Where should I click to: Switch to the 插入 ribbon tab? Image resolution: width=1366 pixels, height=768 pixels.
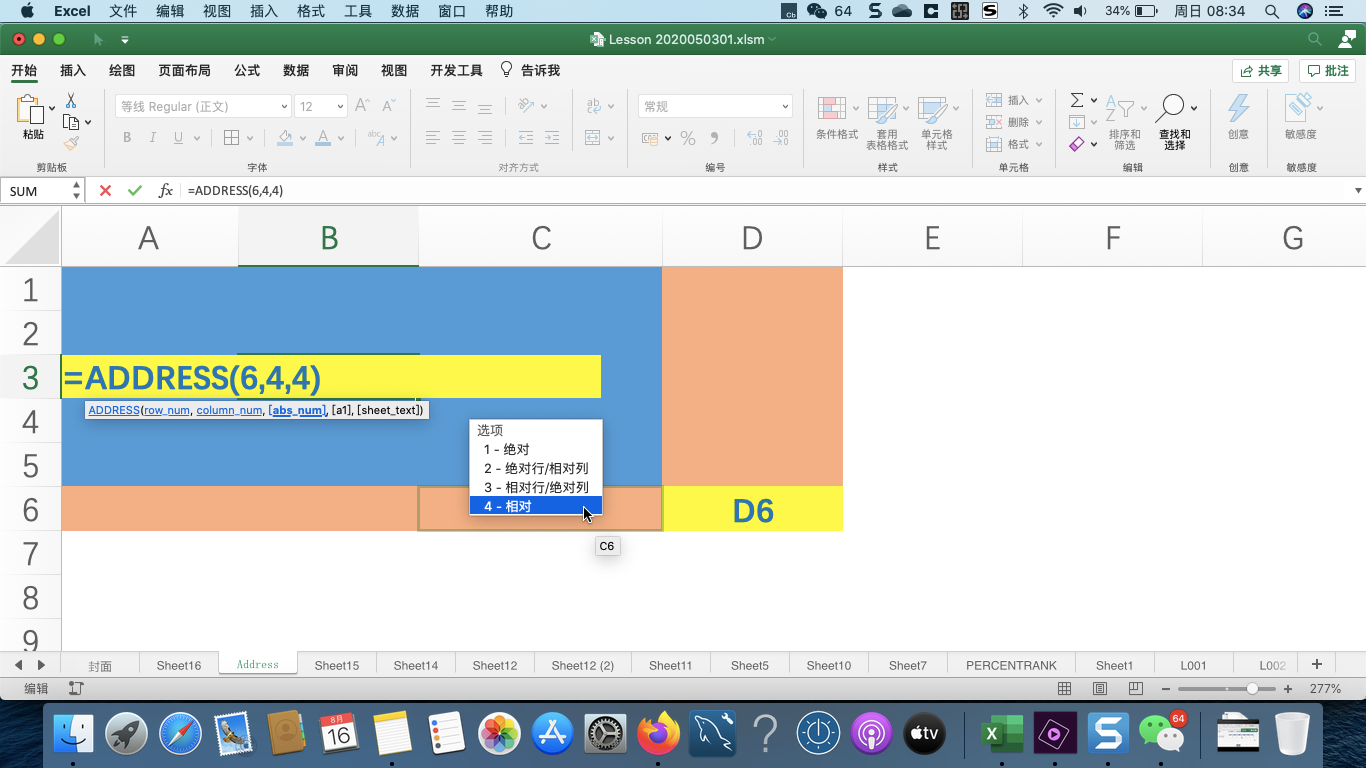click(73, 70)
